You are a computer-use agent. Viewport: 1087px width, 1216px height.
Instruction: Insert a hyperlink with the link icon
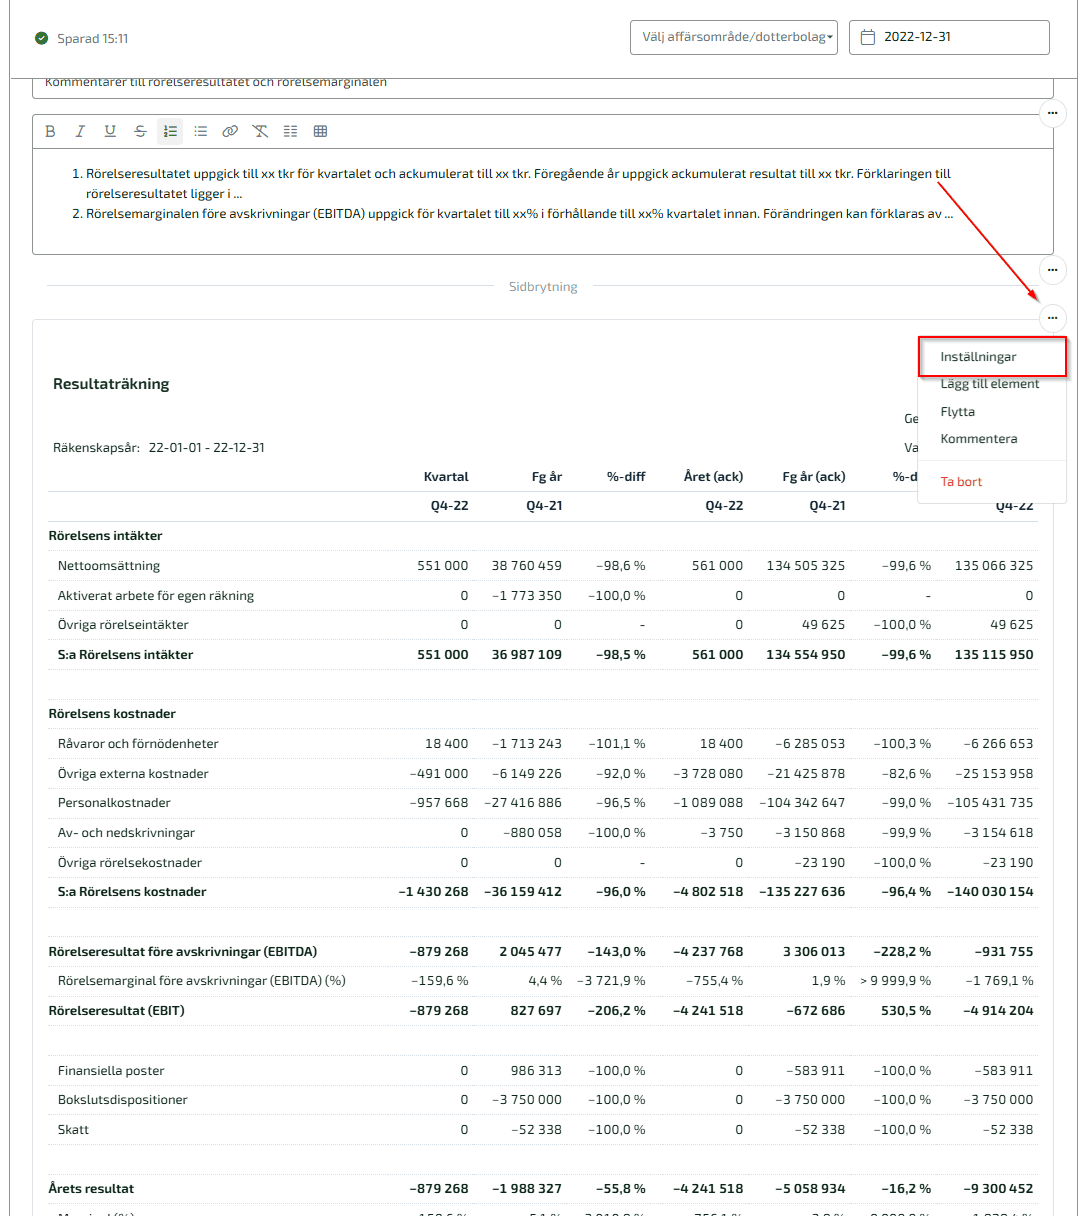pyautogui.click(x=230, y=131)
